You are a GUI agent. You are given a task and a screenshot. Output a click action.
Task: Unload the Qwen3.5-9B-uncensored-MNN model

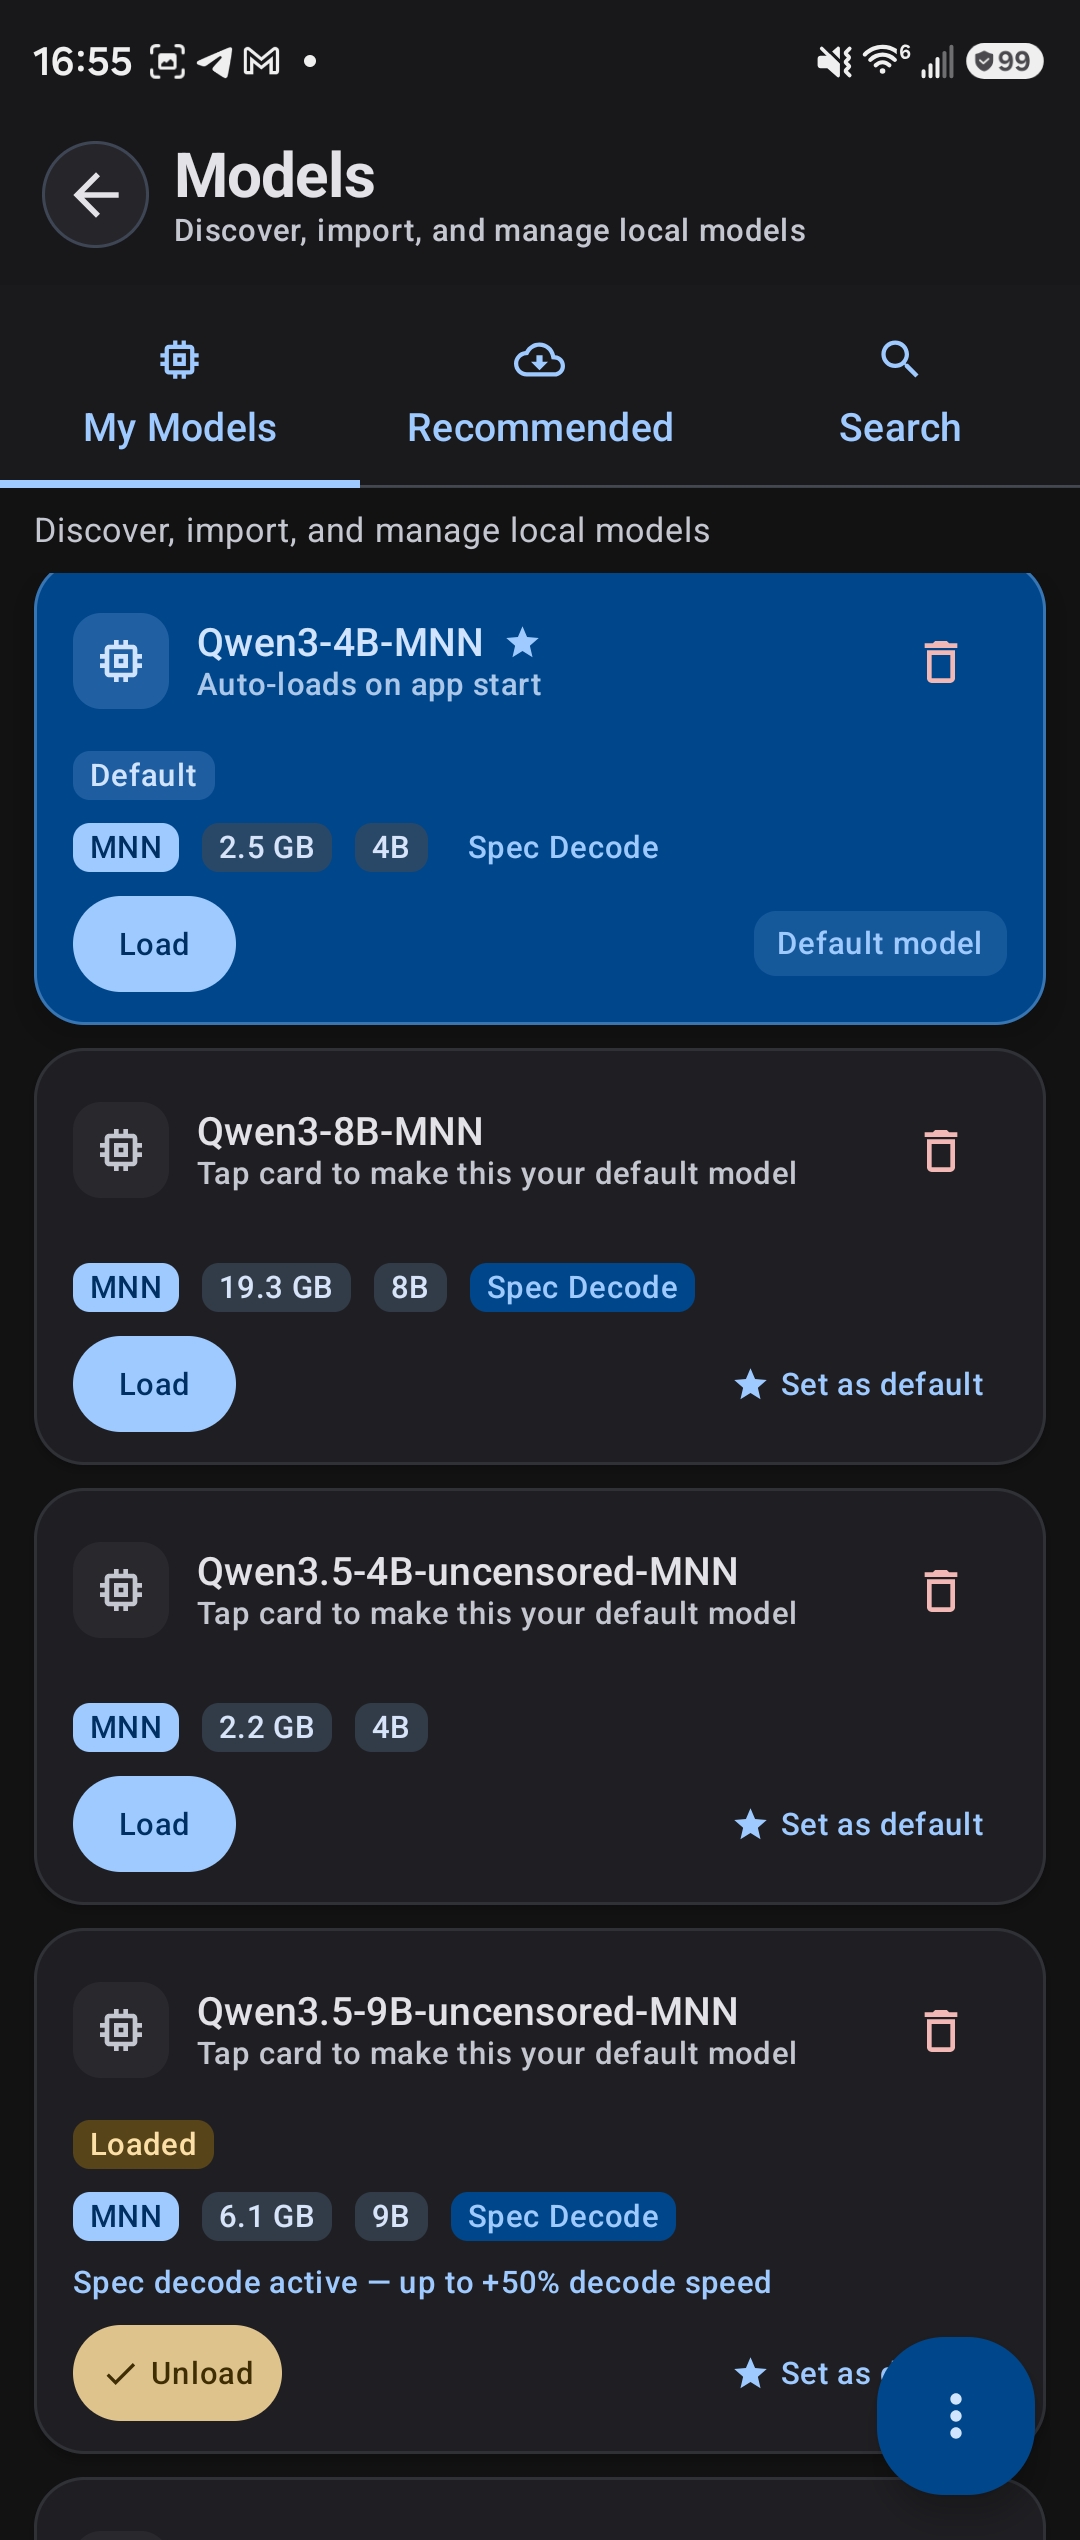(x=177, y=2373)
